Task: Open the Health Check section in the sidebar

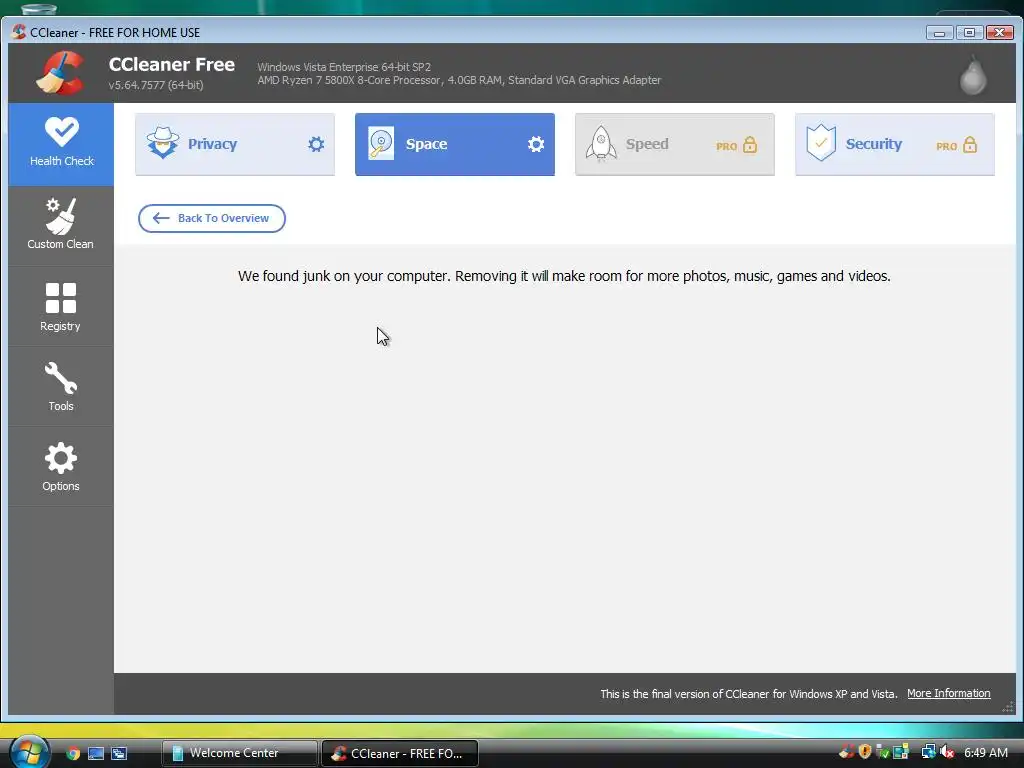Action: [x=61, y=144]
